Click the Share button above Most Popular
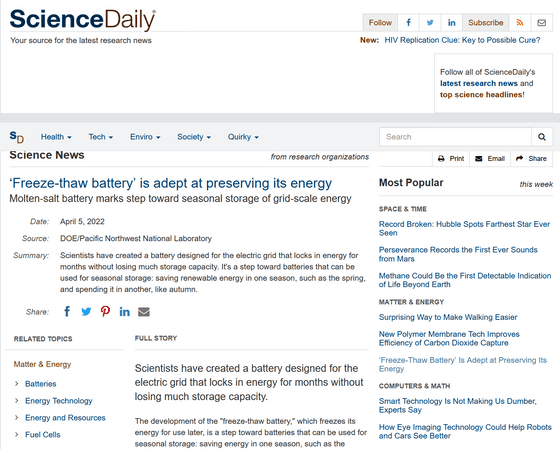Viewport: 560px width, 449px height. tap(531, 159)
